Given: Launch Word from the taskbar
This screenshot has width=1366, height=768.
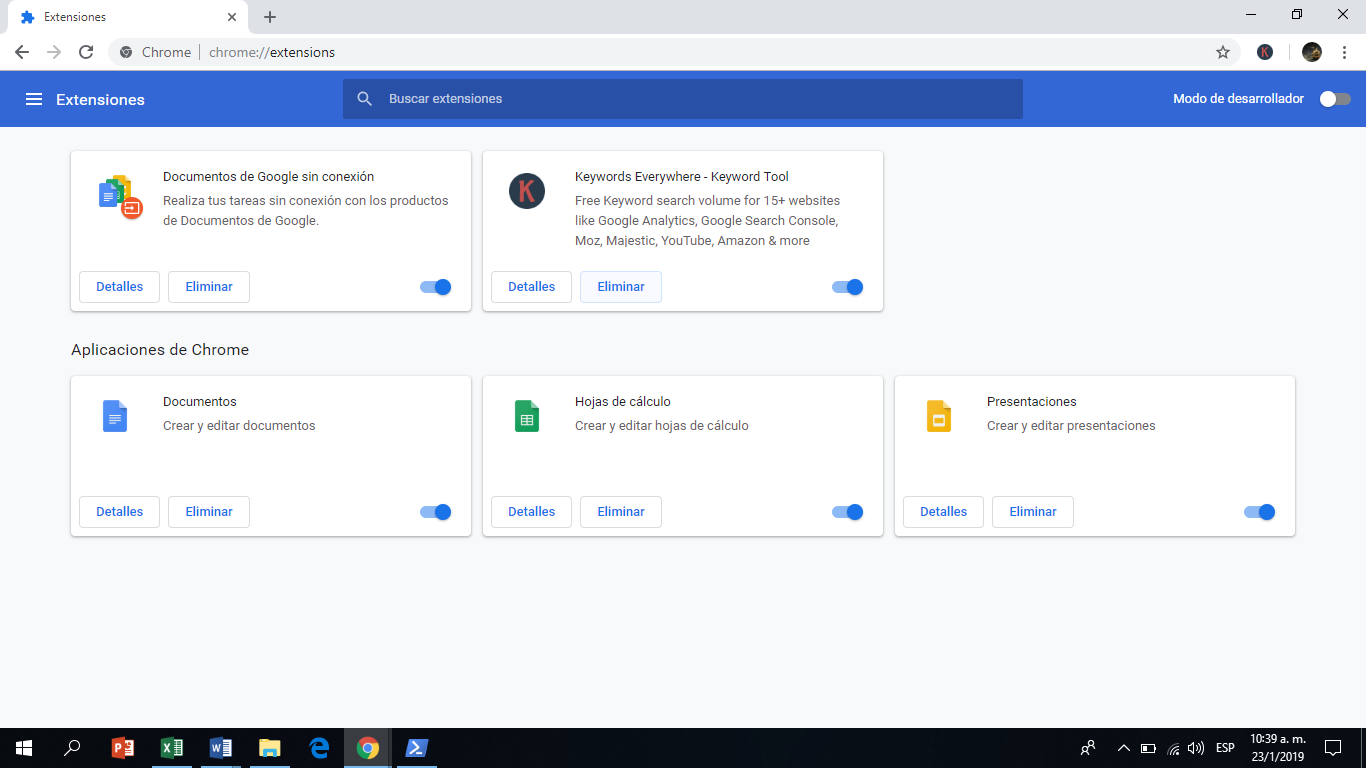Looking at the screenshot, I should (x=221, y=748).
